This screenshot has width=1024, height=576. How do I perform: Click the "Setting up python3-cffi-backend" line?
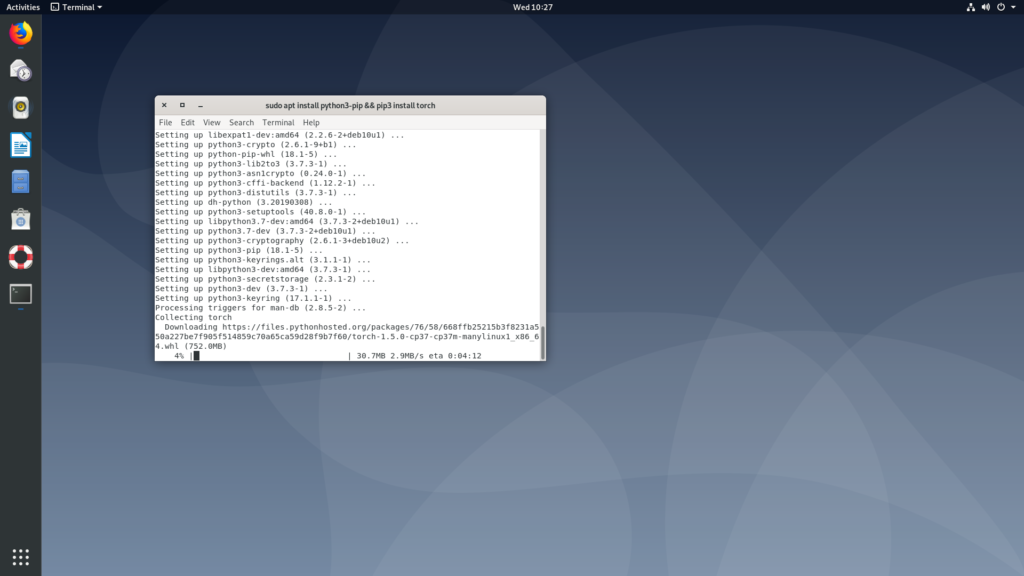point(265,184)
